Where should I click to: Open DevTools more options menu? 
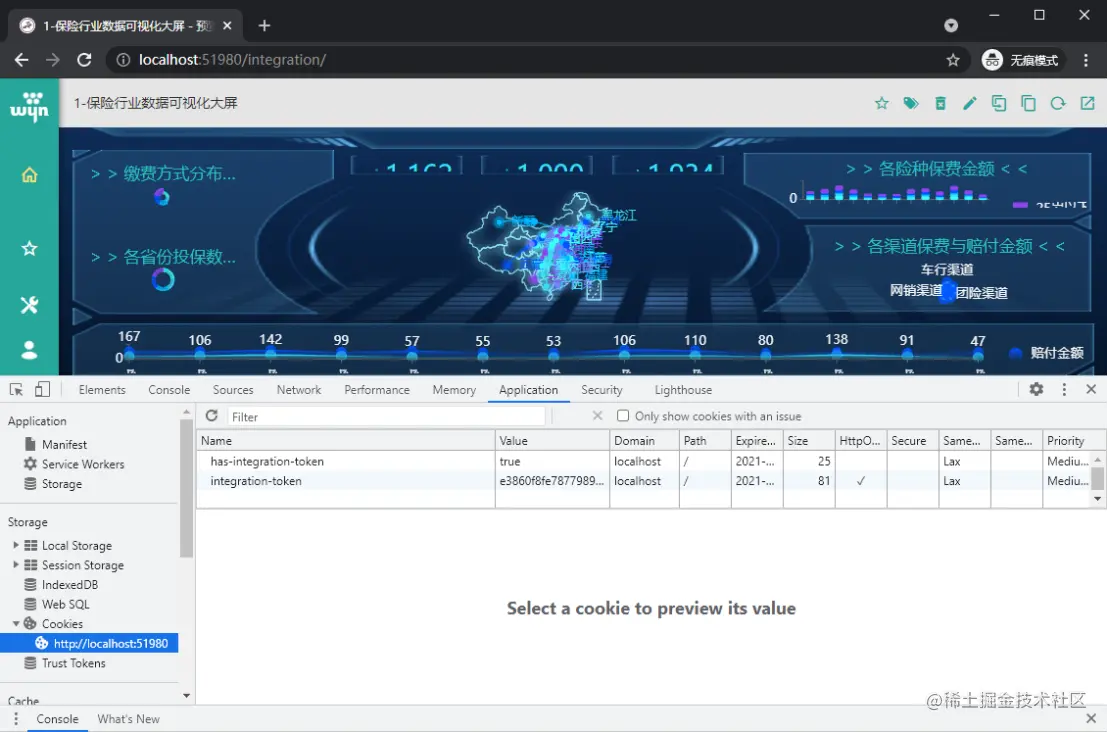pyautogui.click(x=1064, y=389)
